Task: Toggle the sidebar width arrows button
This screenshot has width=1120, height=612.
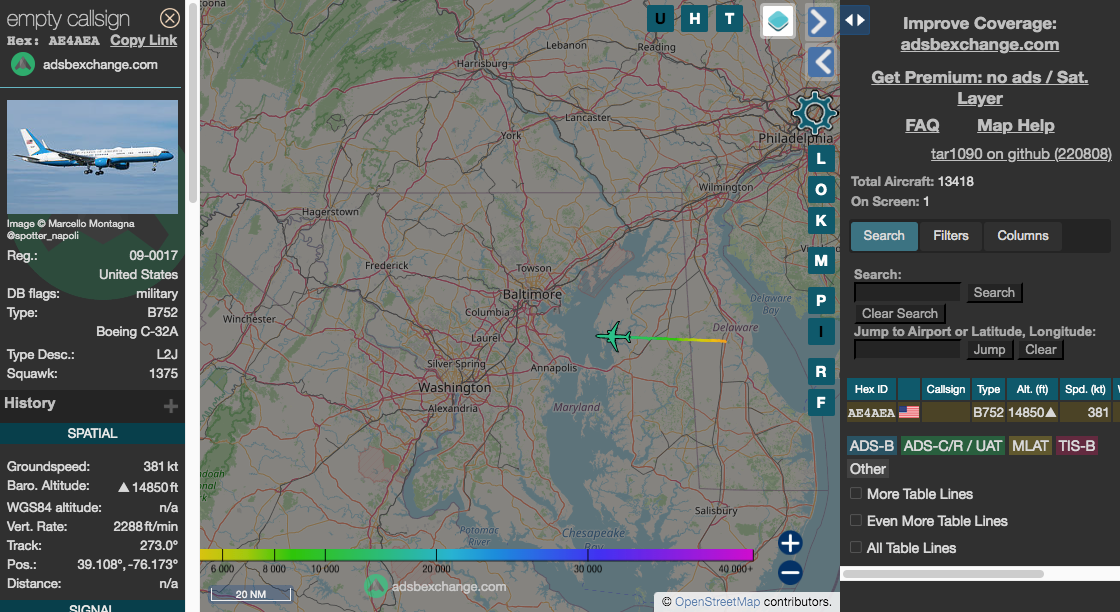Action: pos(855,20)
